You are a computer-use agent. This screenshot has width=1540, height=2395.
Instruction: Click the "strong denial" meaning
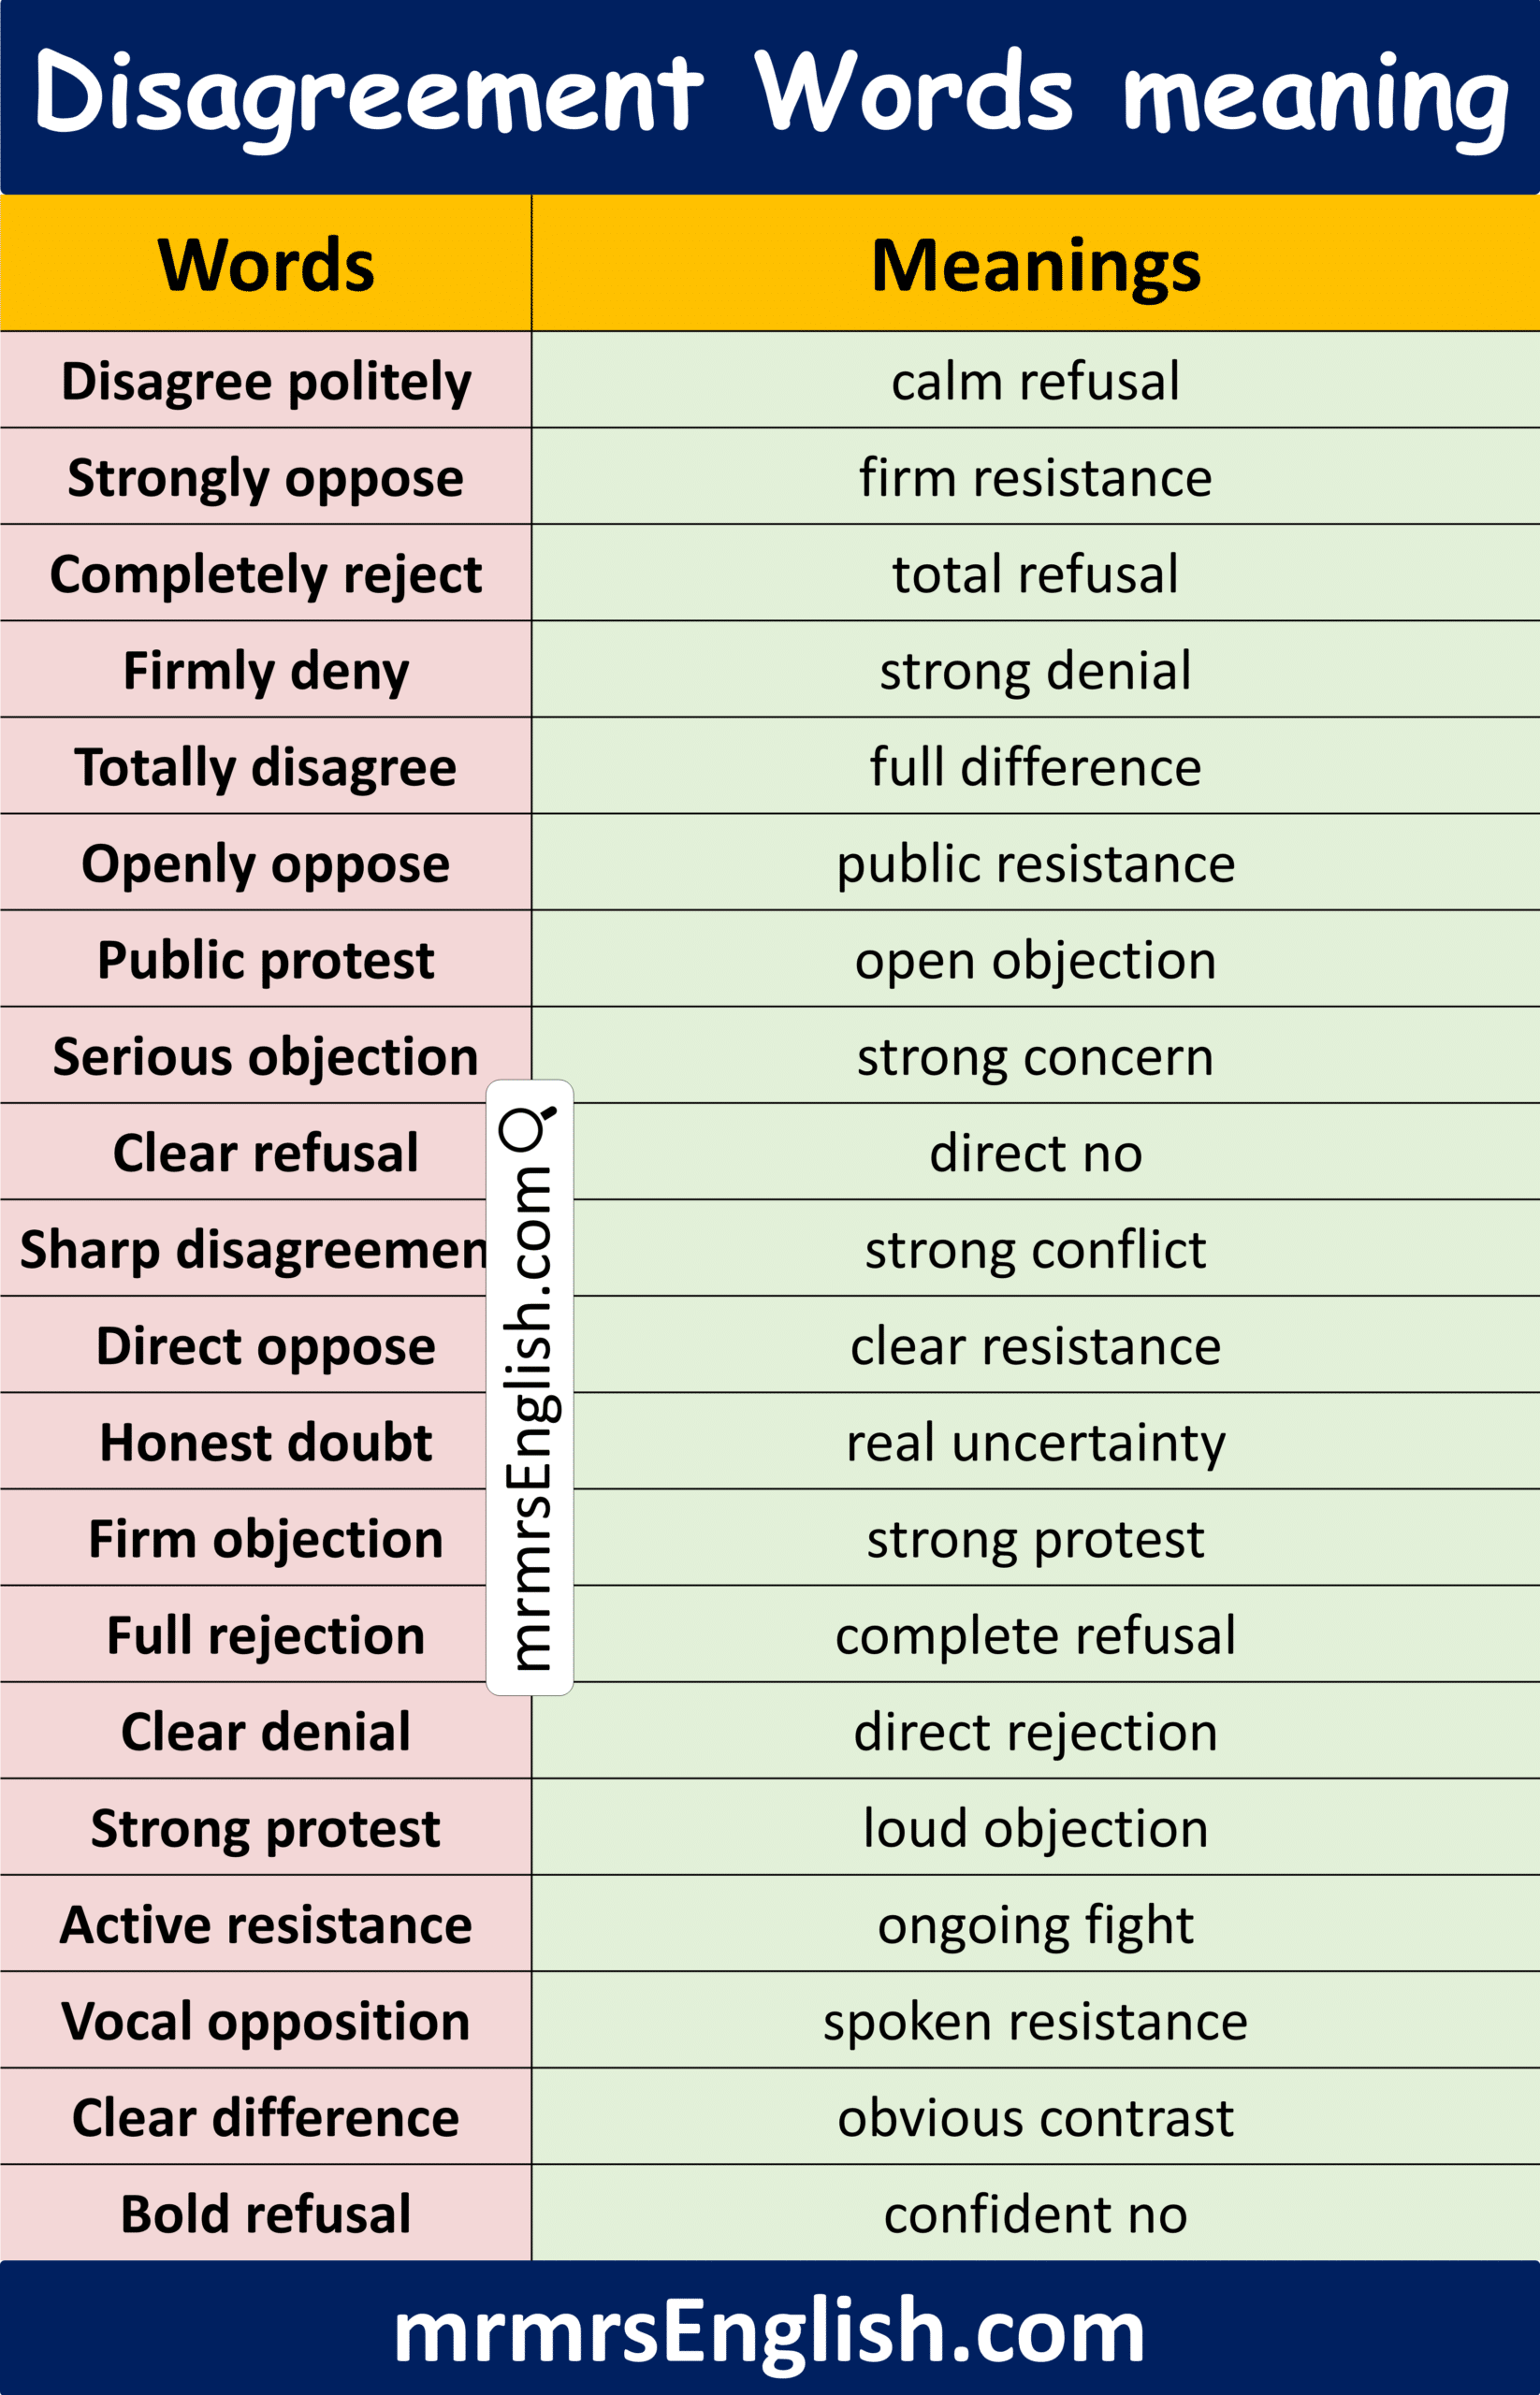[x=1035, y=670]
